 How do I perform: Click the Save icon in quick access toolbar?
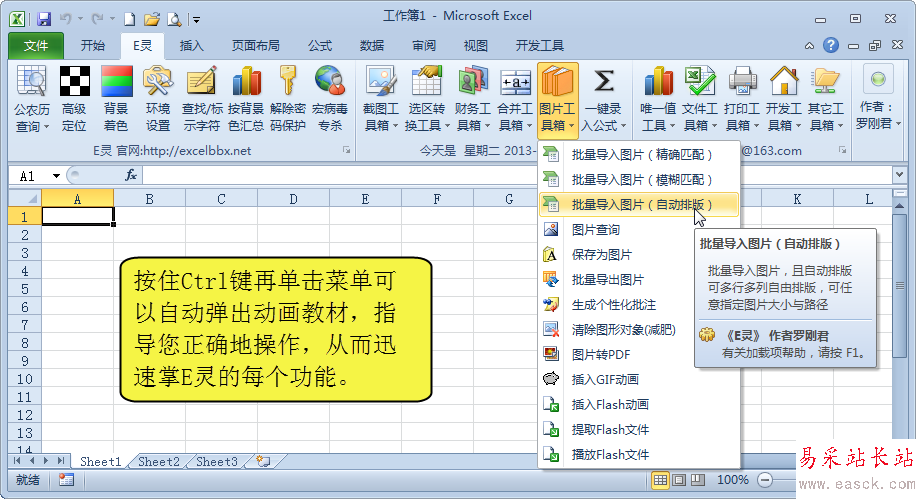tap(44, 19)
